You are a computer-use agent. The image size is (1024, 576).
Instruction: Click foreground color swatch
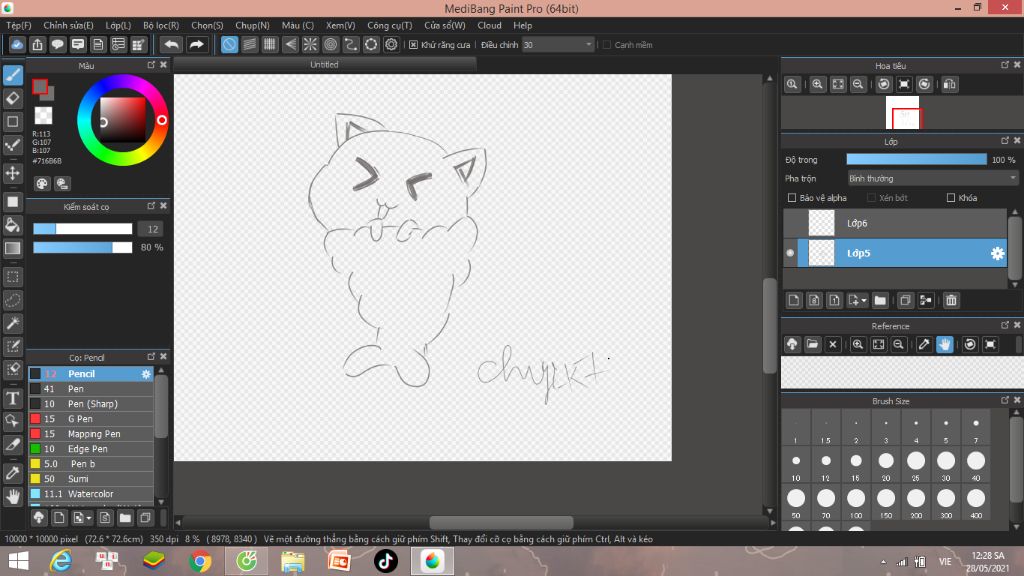pyautogui.click(x=40, y=87)
